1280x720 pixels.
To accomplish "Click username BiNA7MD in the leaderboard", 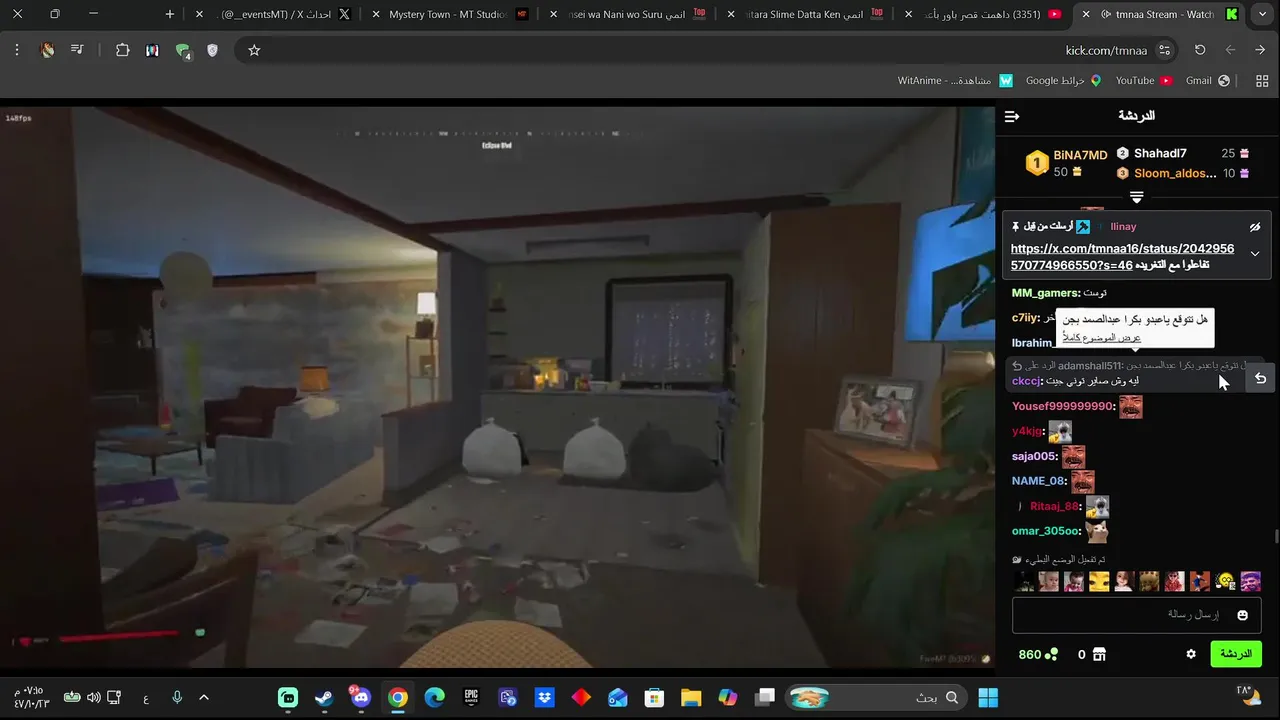I will (1081, 155).
